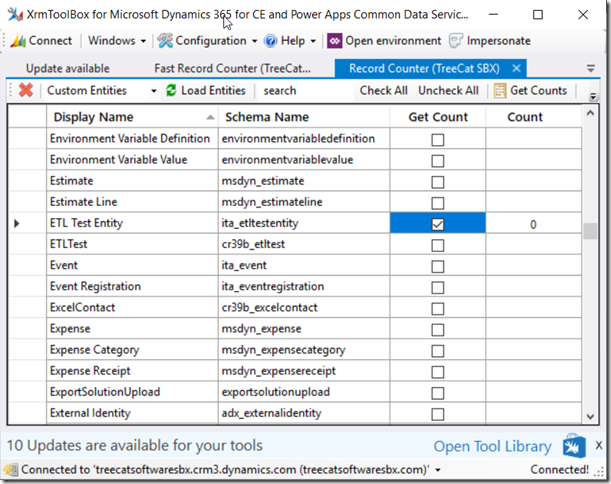Click the adx_externalidentity schema cell

click(304, 413)
